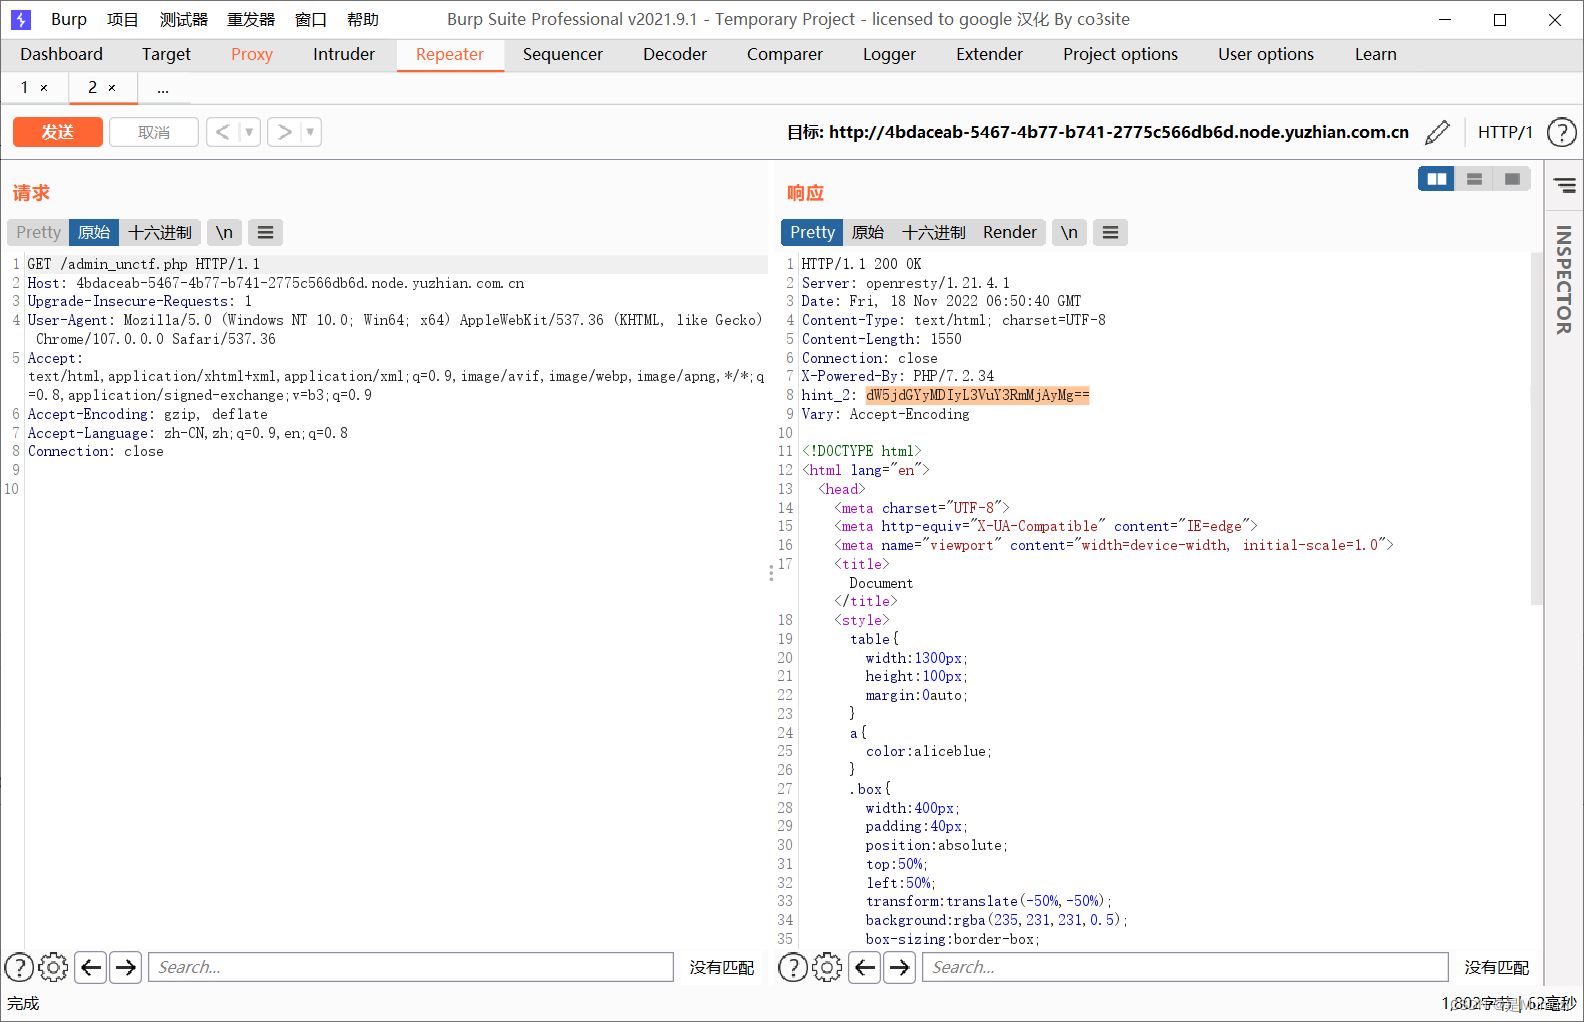Click the 取消 cancel button
Image resolution: width=1584 pixels, height=1022 pixels.
[154, 132]
